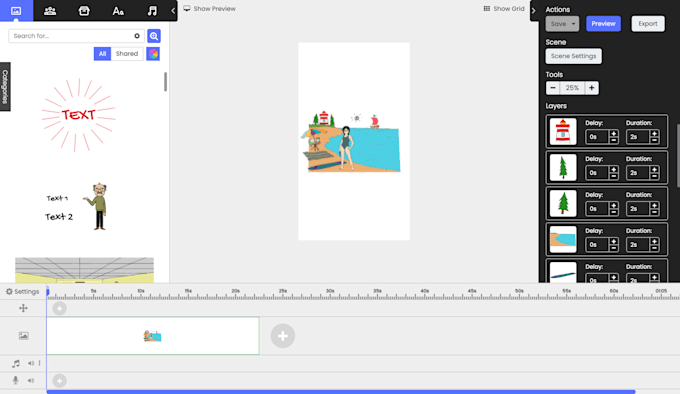
Task: Click Duration field of second pine tree layer
Action: 638,209
